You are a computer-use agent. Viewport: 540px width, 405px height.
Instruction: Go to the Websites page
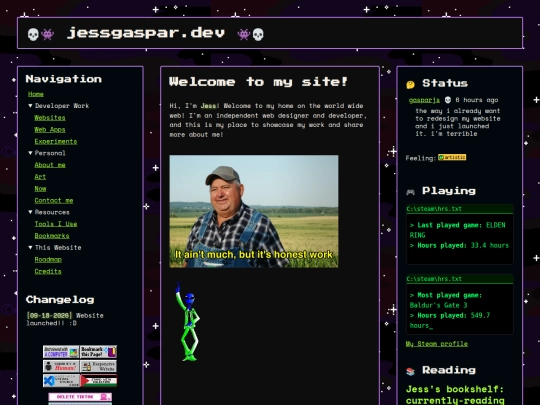pyautogui.click(x=50, y=118)
